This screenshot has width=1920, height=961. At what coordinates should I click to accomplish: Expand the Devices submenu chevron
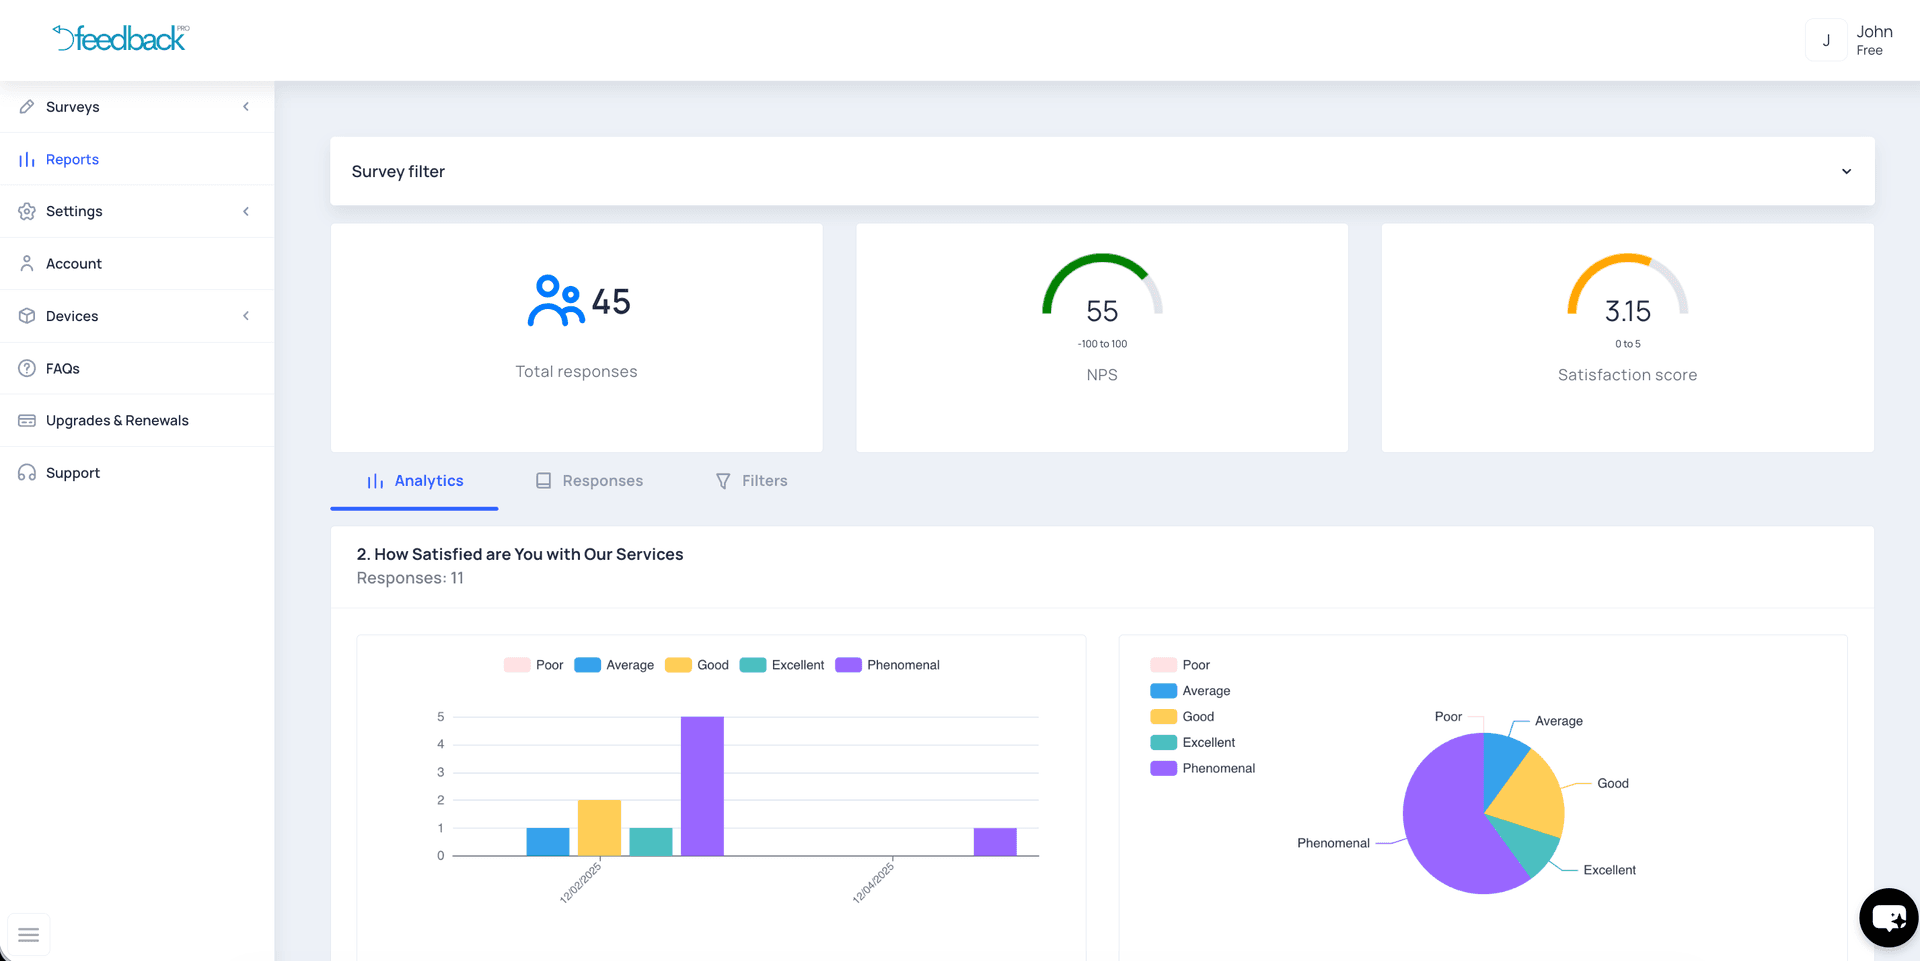point(246,316)
